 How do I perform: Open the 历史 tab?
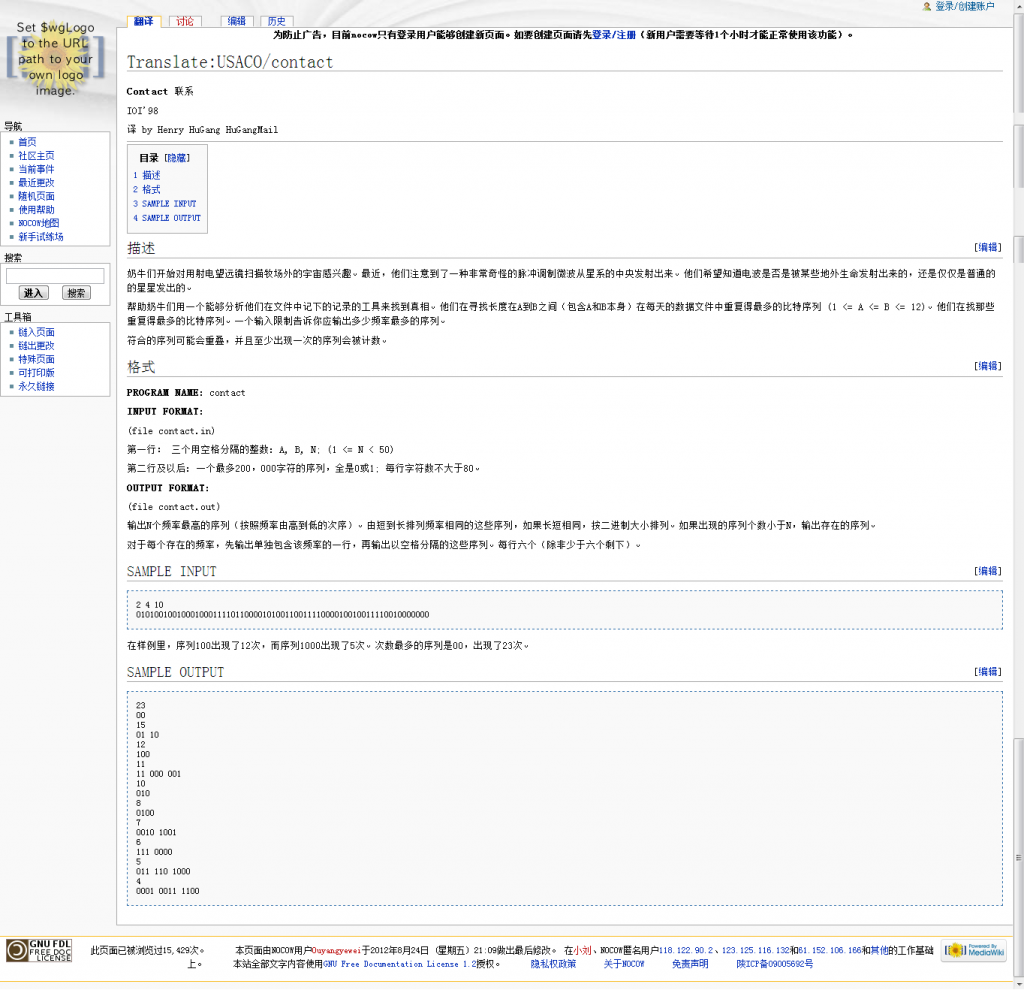tap(277, 20)
